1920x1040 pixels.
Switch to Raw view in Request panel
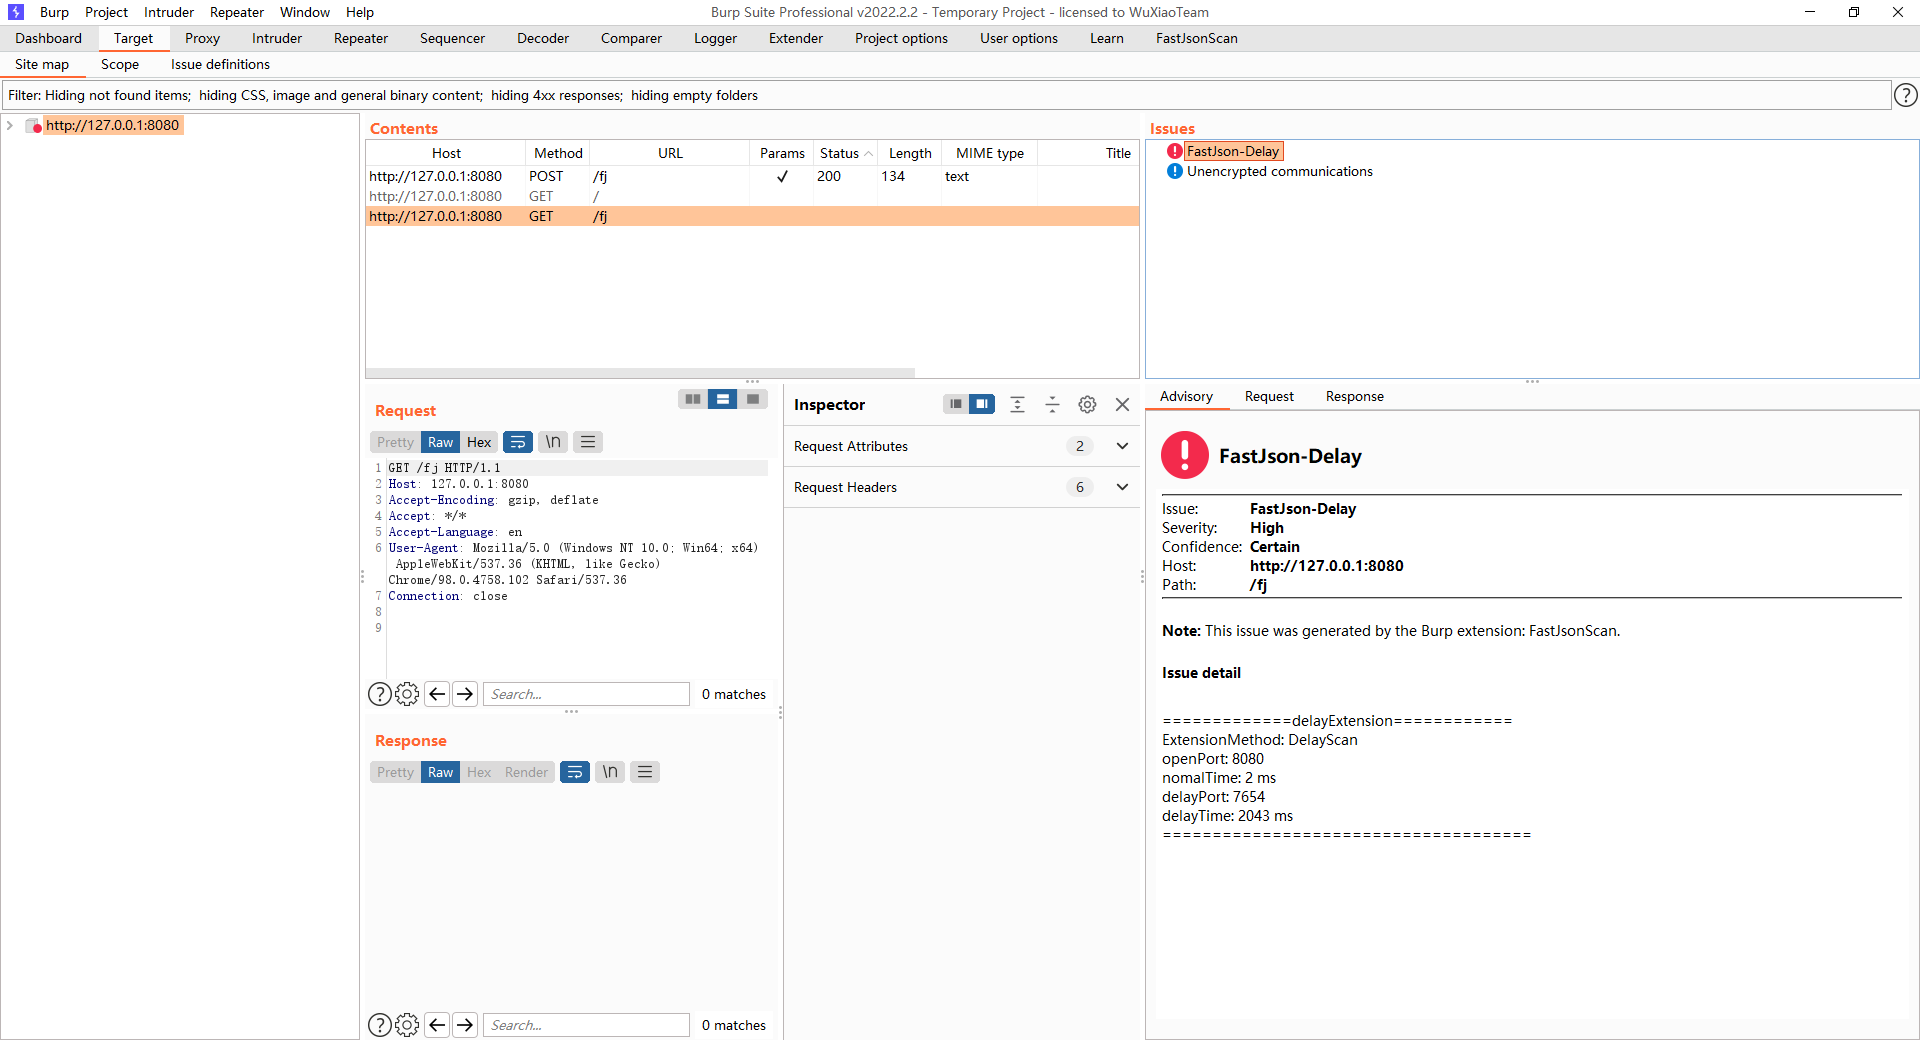pyautogui.click(x=440, y=442)
